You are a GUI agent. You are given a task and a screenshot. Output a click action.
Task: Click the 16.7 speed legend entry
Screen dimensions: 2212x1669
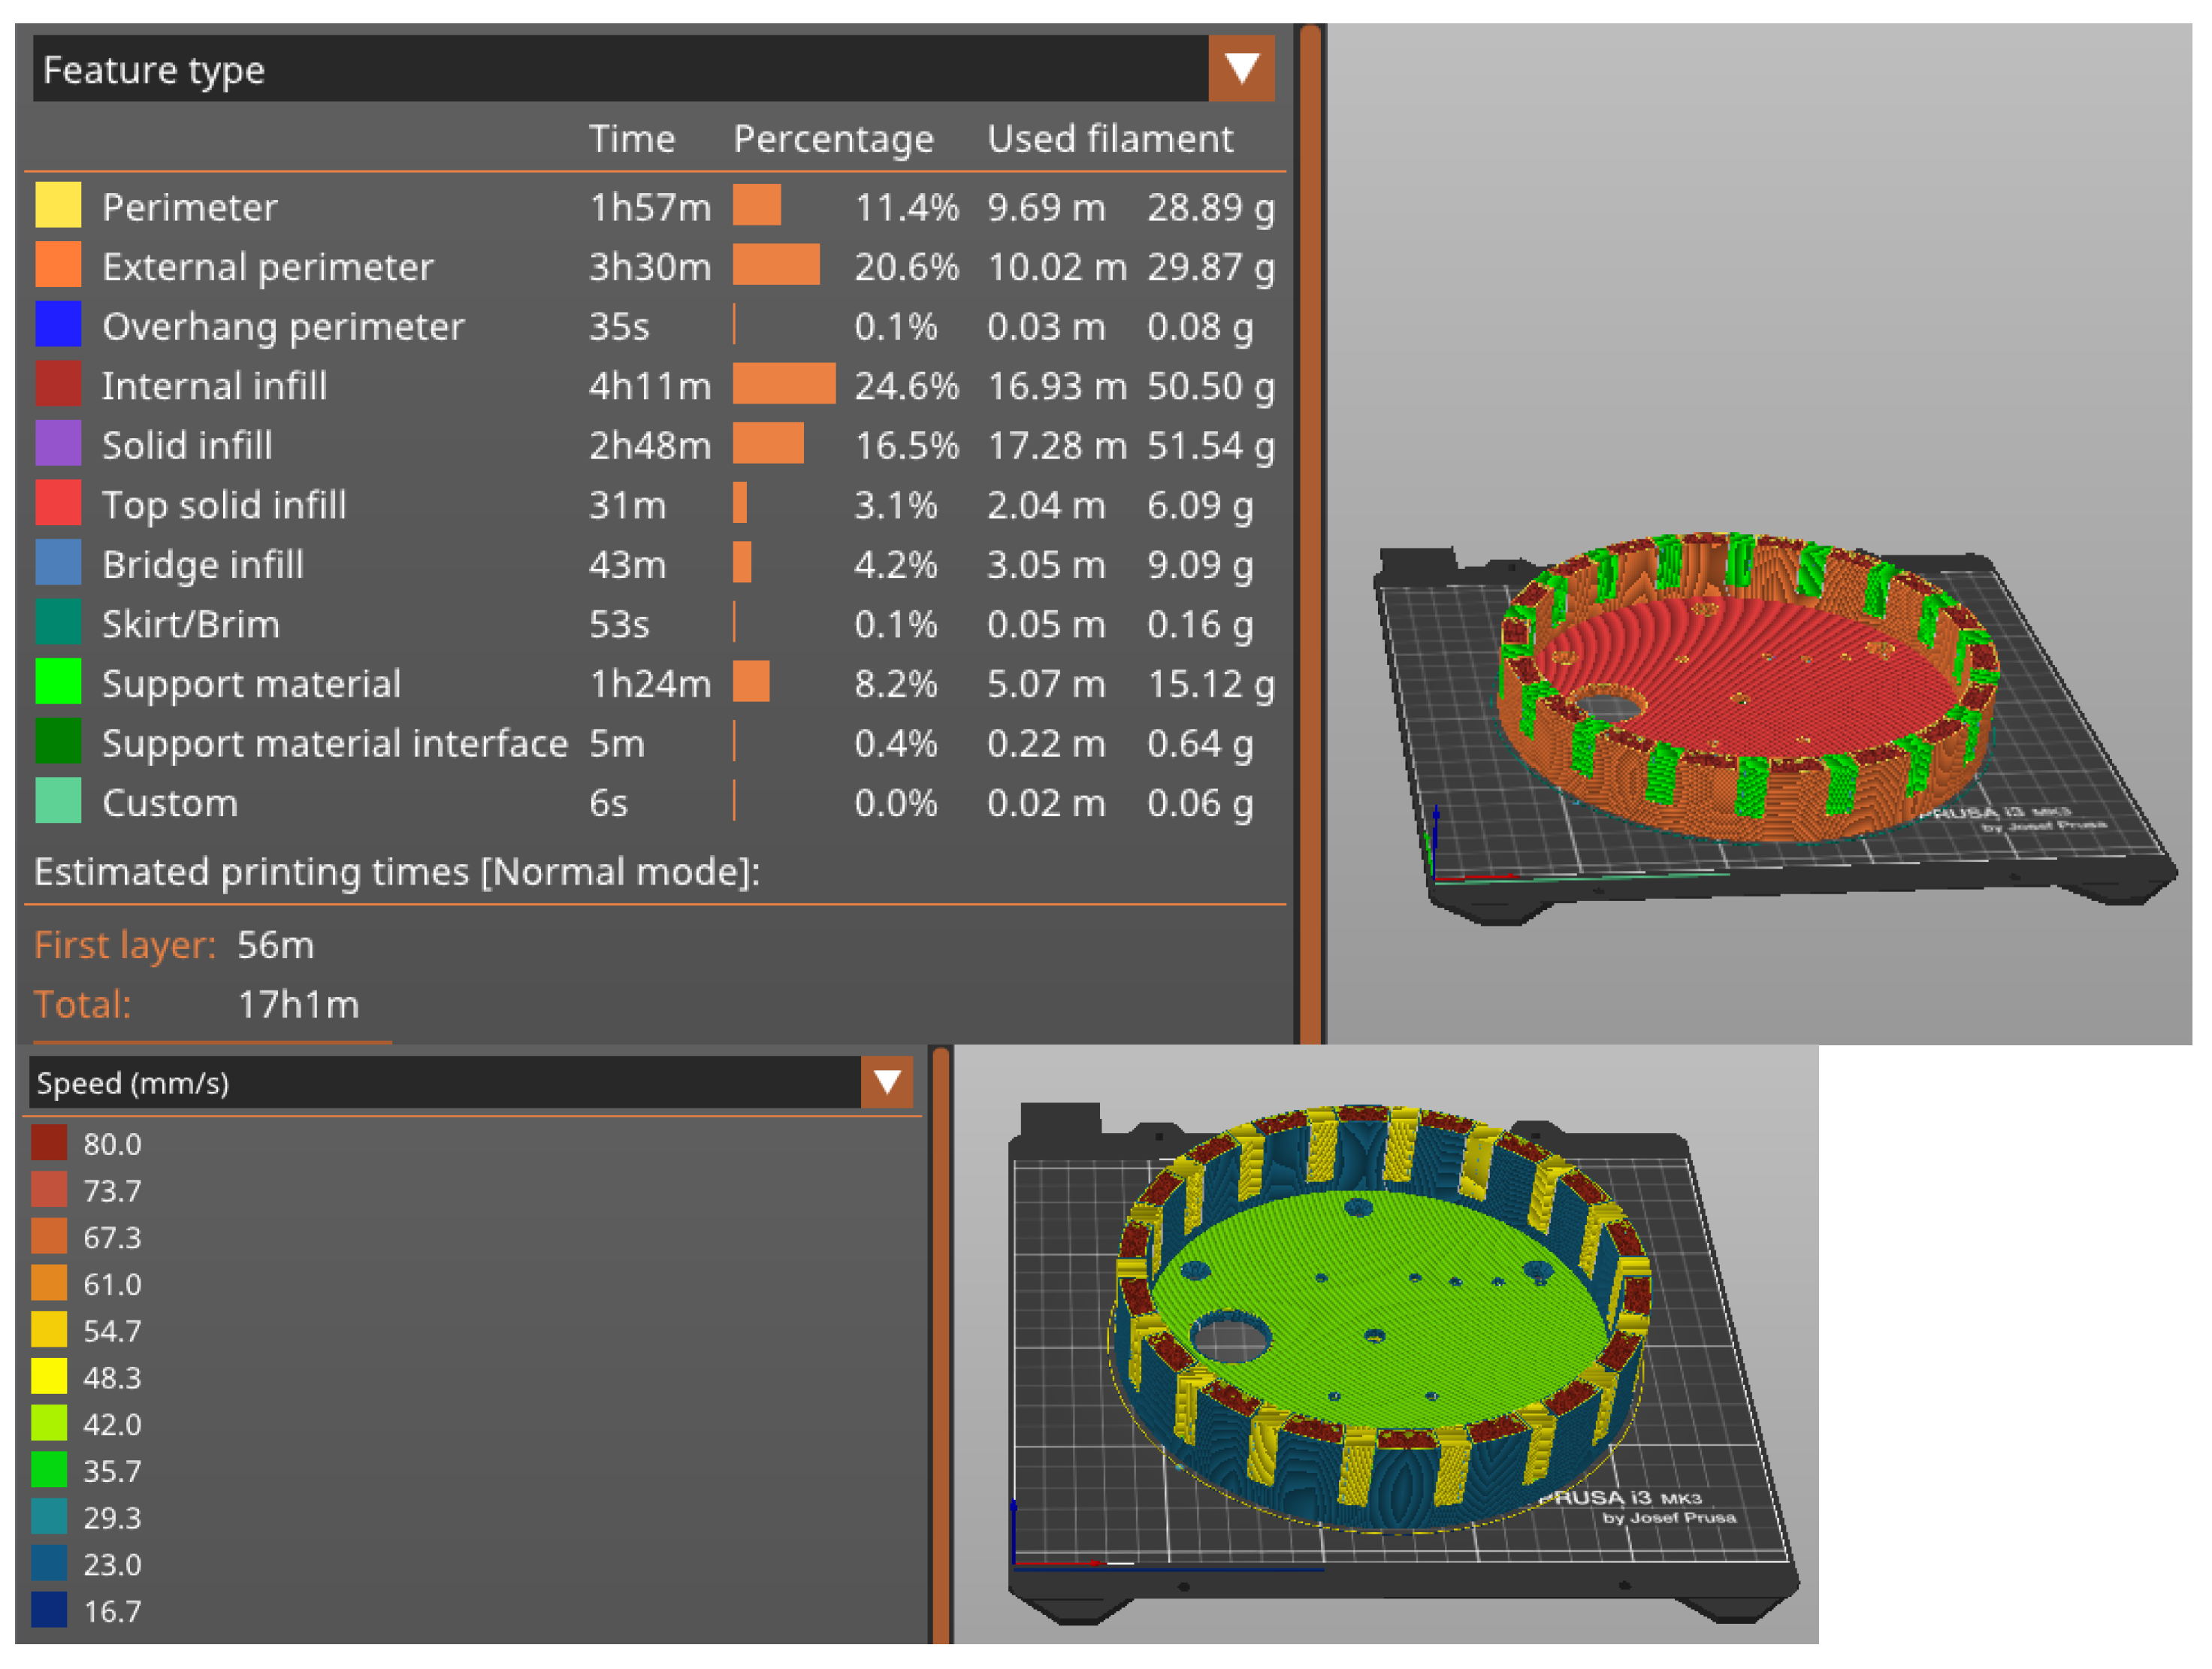[x=112, y=1611]
